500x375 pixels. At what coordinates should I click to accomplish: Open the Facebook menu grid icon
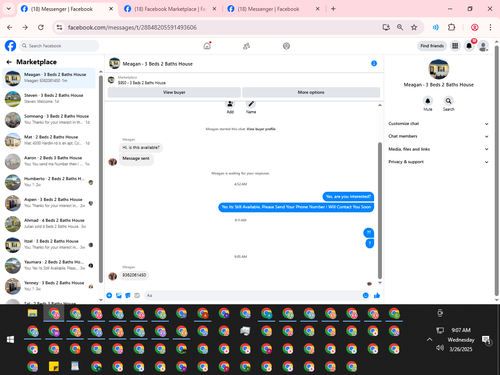pos(455,46)
